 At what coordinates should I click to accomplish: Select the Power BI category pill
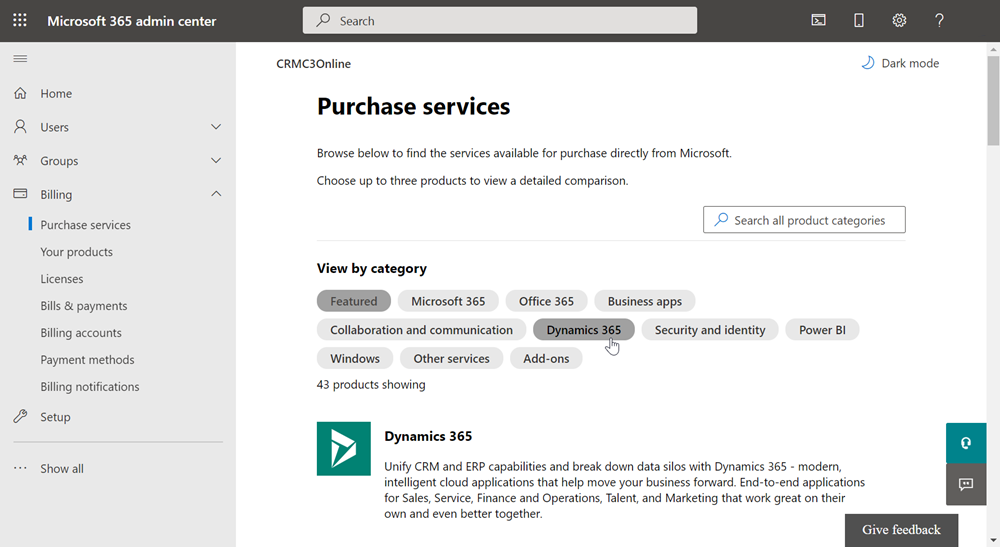[822, 330]
